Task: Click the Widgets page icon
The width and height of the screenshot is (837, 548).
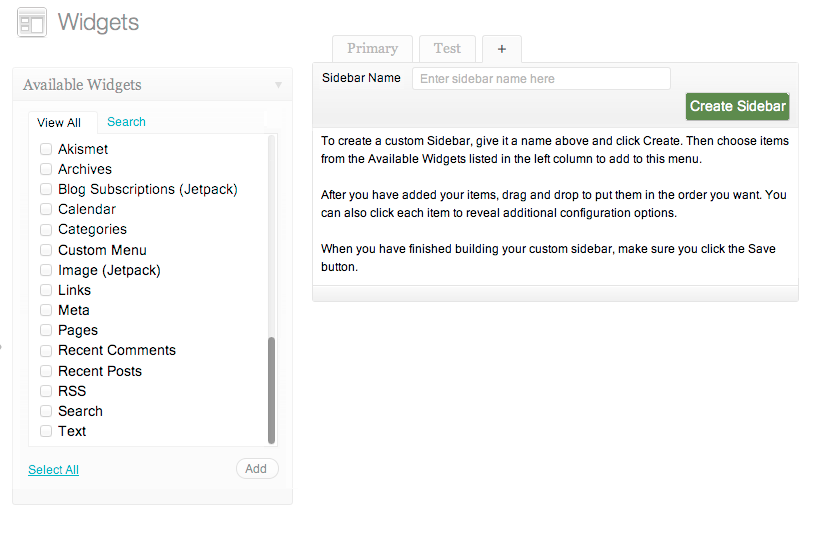Action: (31, 22)
